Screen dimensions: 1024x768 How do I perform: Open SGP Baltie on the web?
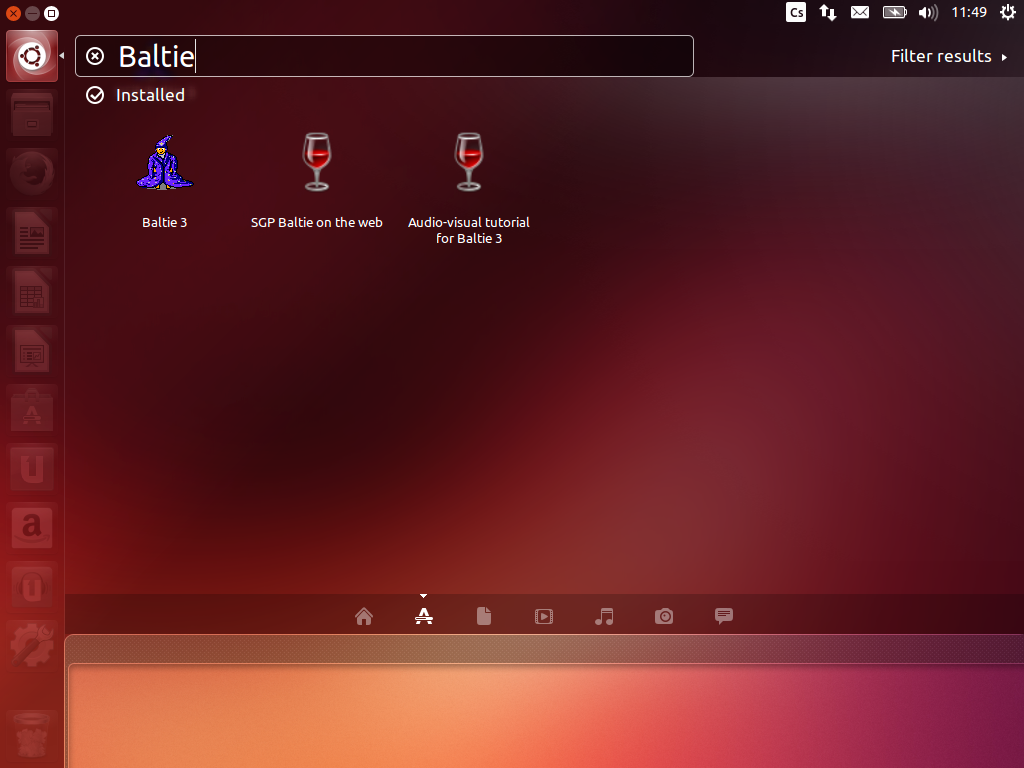tap(316, 165)
